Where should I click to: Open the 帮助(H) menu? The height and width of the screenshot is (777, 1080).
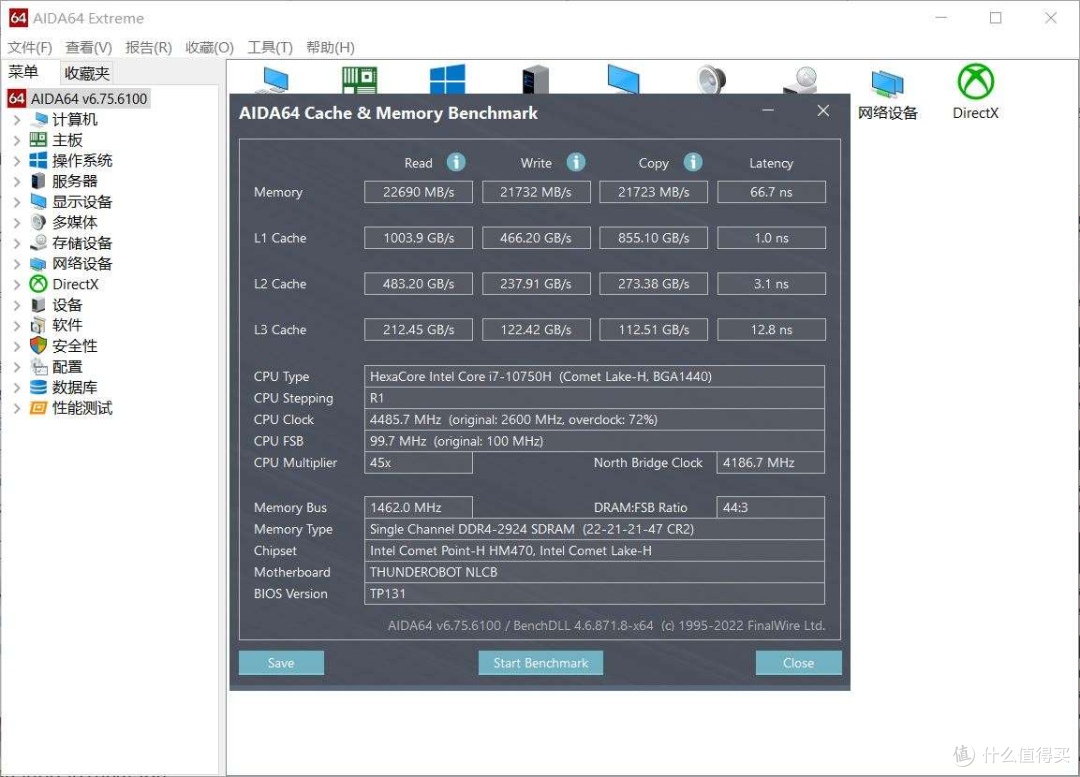[x=331, y=47]
